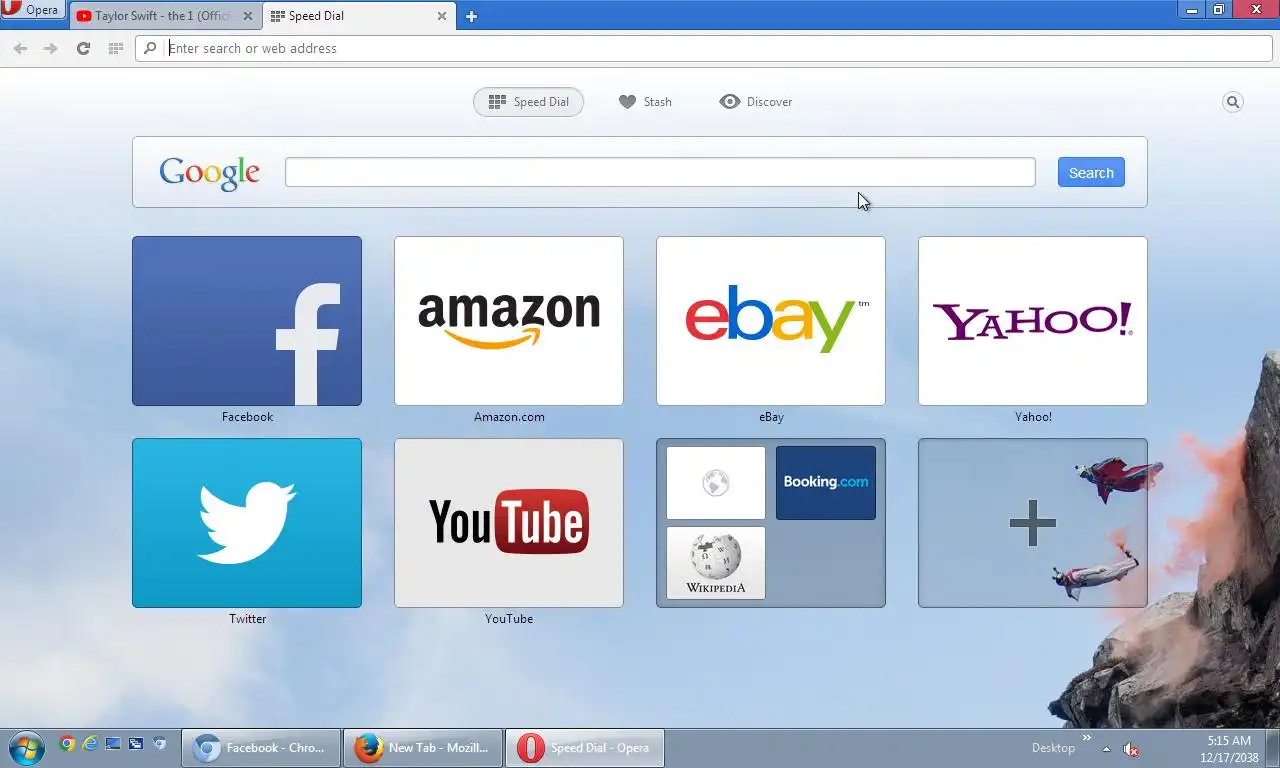Click the Speed Dial search magnifier icon

coord(1233,102)
